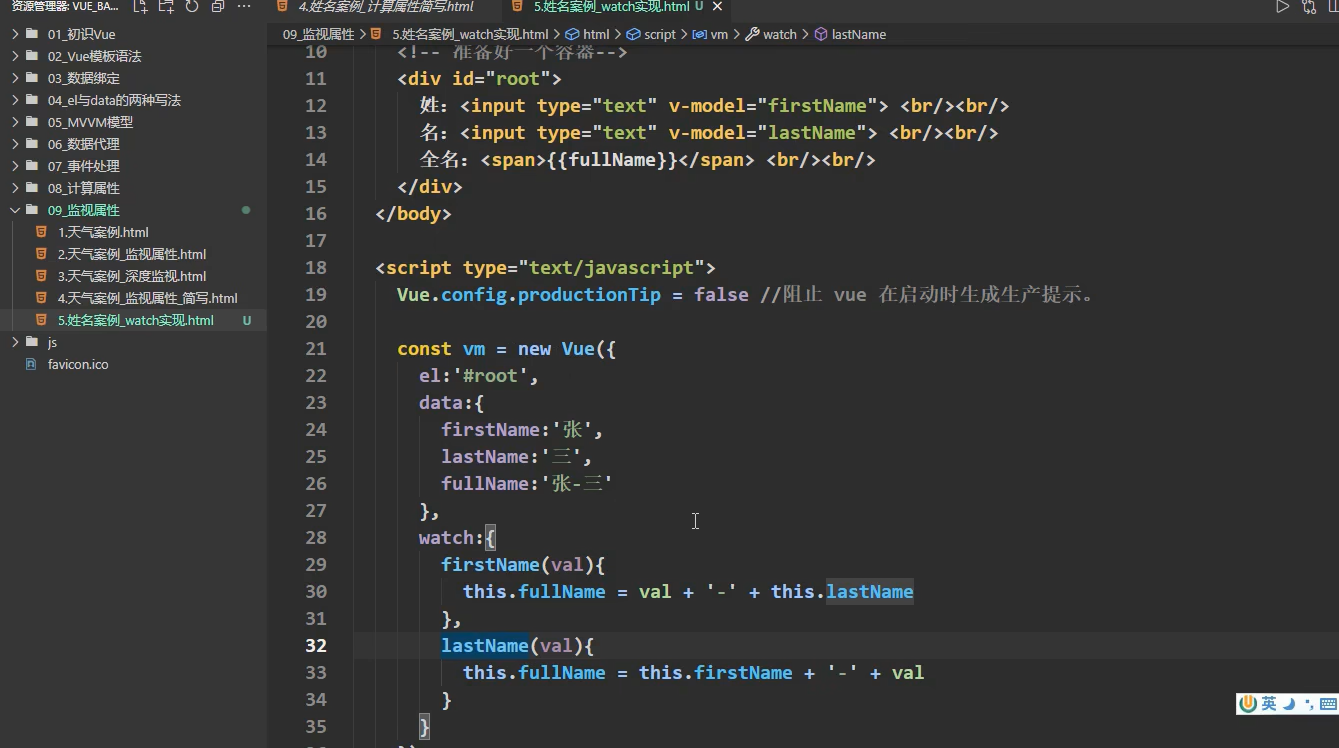Toggle the IME 英 language mode
Viewport: 1339px width, 748px height.
(1268, 704)
